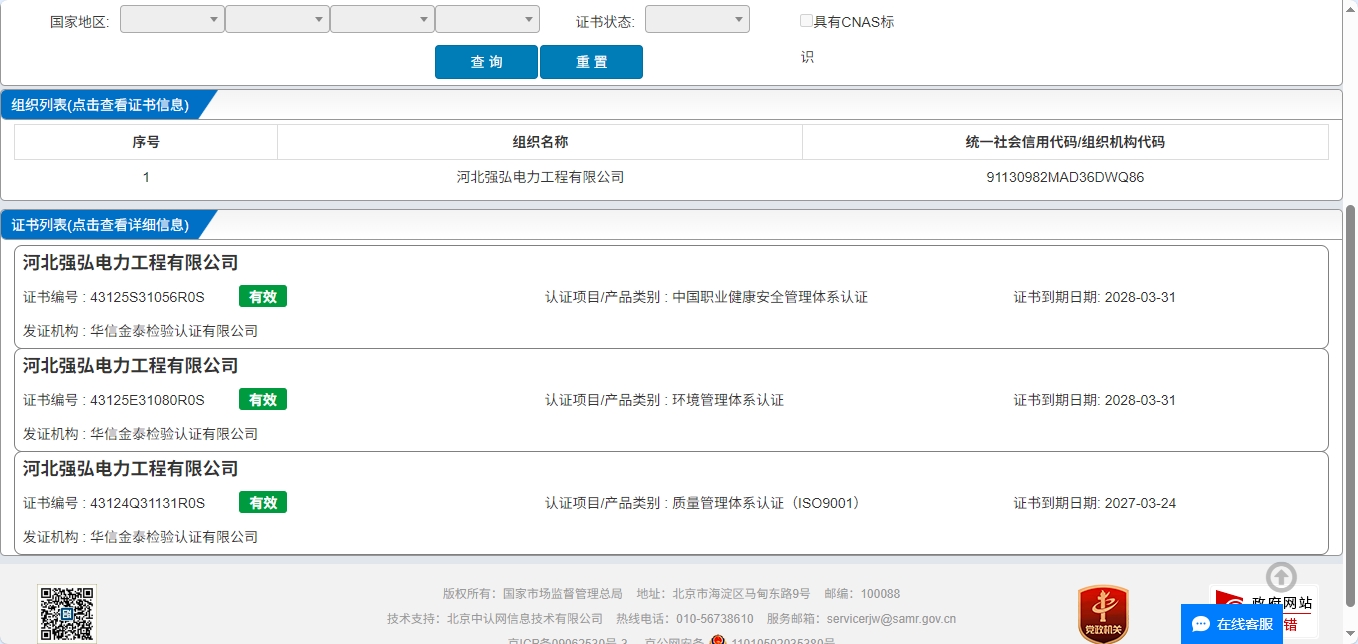Select the 组织列表 section header tab

(100, 105)
